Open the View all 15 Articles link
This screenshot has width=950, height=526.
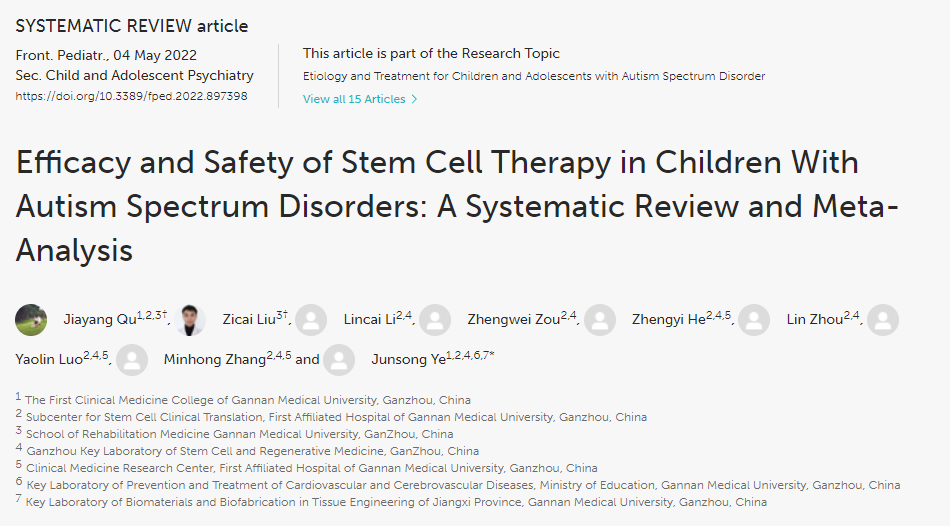click(354, 99)
